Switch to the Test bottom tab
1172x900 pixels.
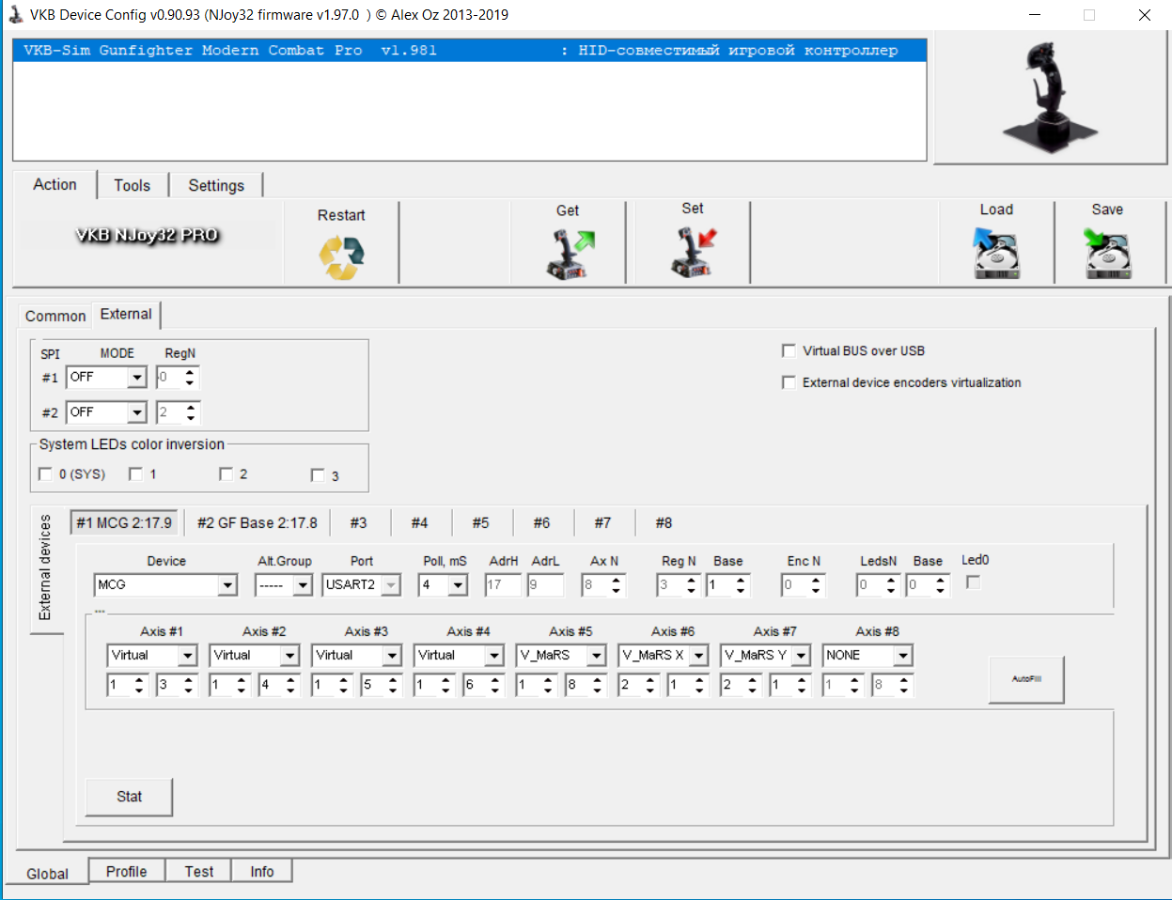tap(199, 872)
